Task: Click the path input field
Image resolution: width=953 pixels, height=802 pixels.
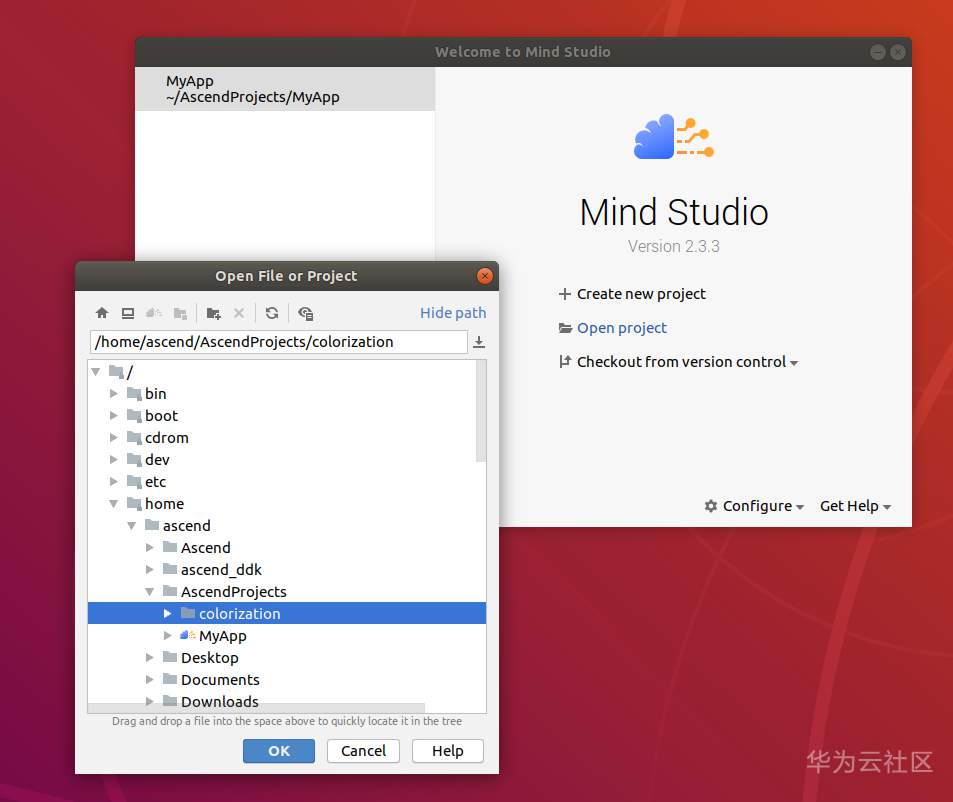Action: pyautogui.click(x=278, y=342)
